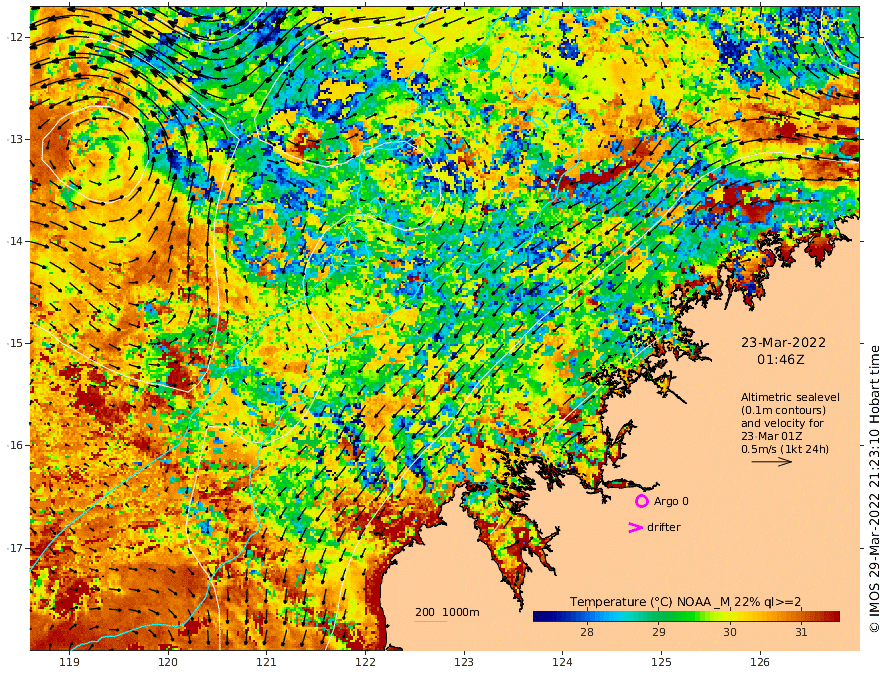Click the magenta Argo circle legend marker
Screen dimensions: 880x680
click(641, 501)
